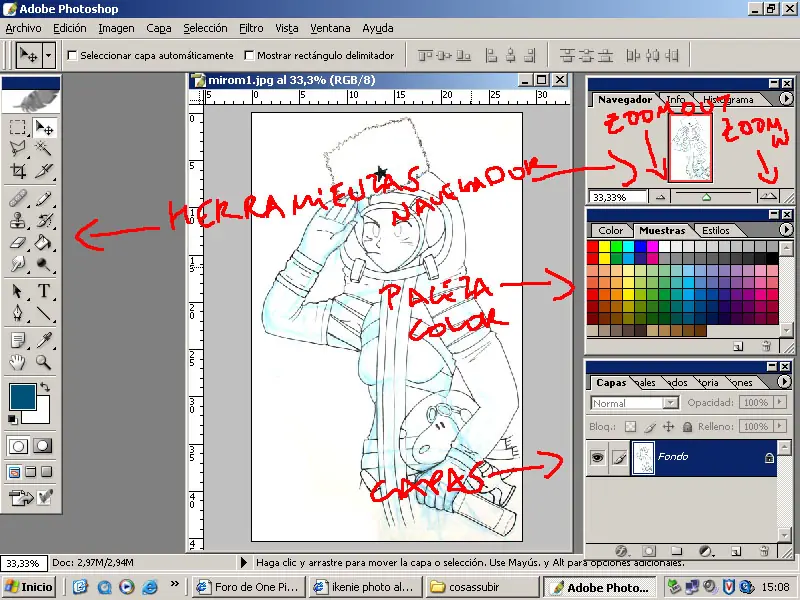
Task: Select the Eyedropper tool
Action: coord(44,340)
